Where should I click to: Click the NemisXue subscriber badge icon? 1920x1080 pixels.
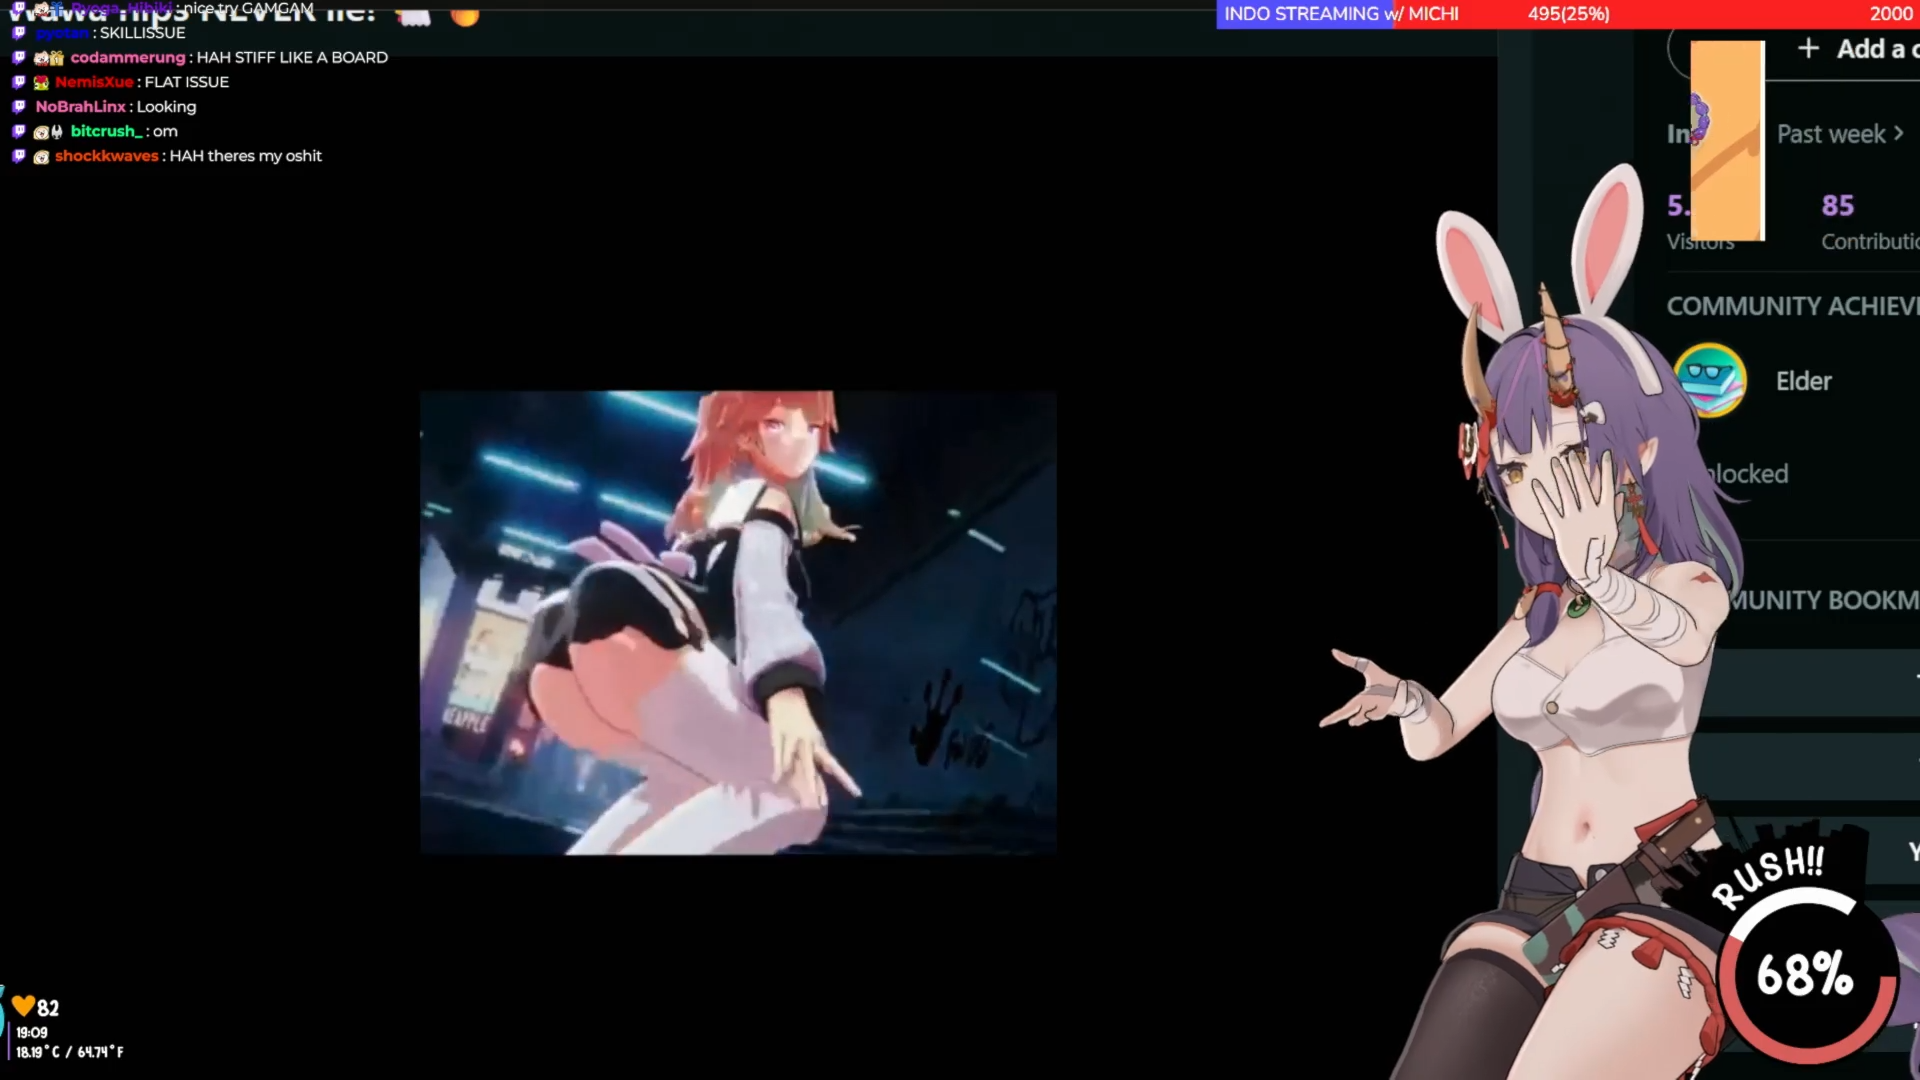[x=41, y=82]
